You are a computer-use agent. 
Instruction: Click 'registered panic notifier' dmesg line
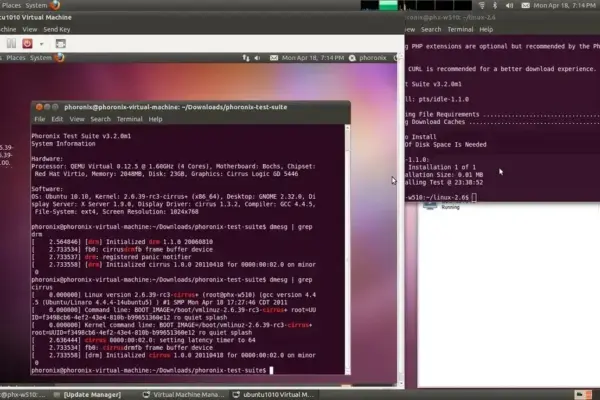147,257
